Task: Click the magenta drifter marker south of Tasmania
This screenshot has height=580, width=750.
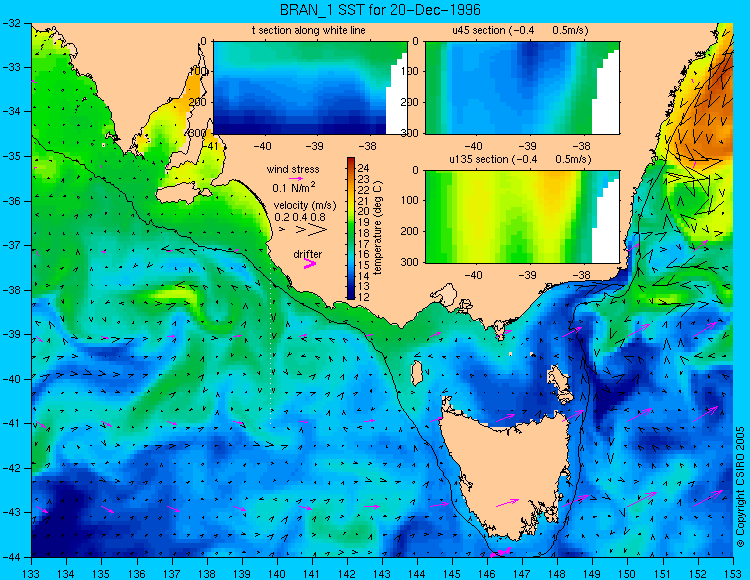Action: click(x=500, y=552)
